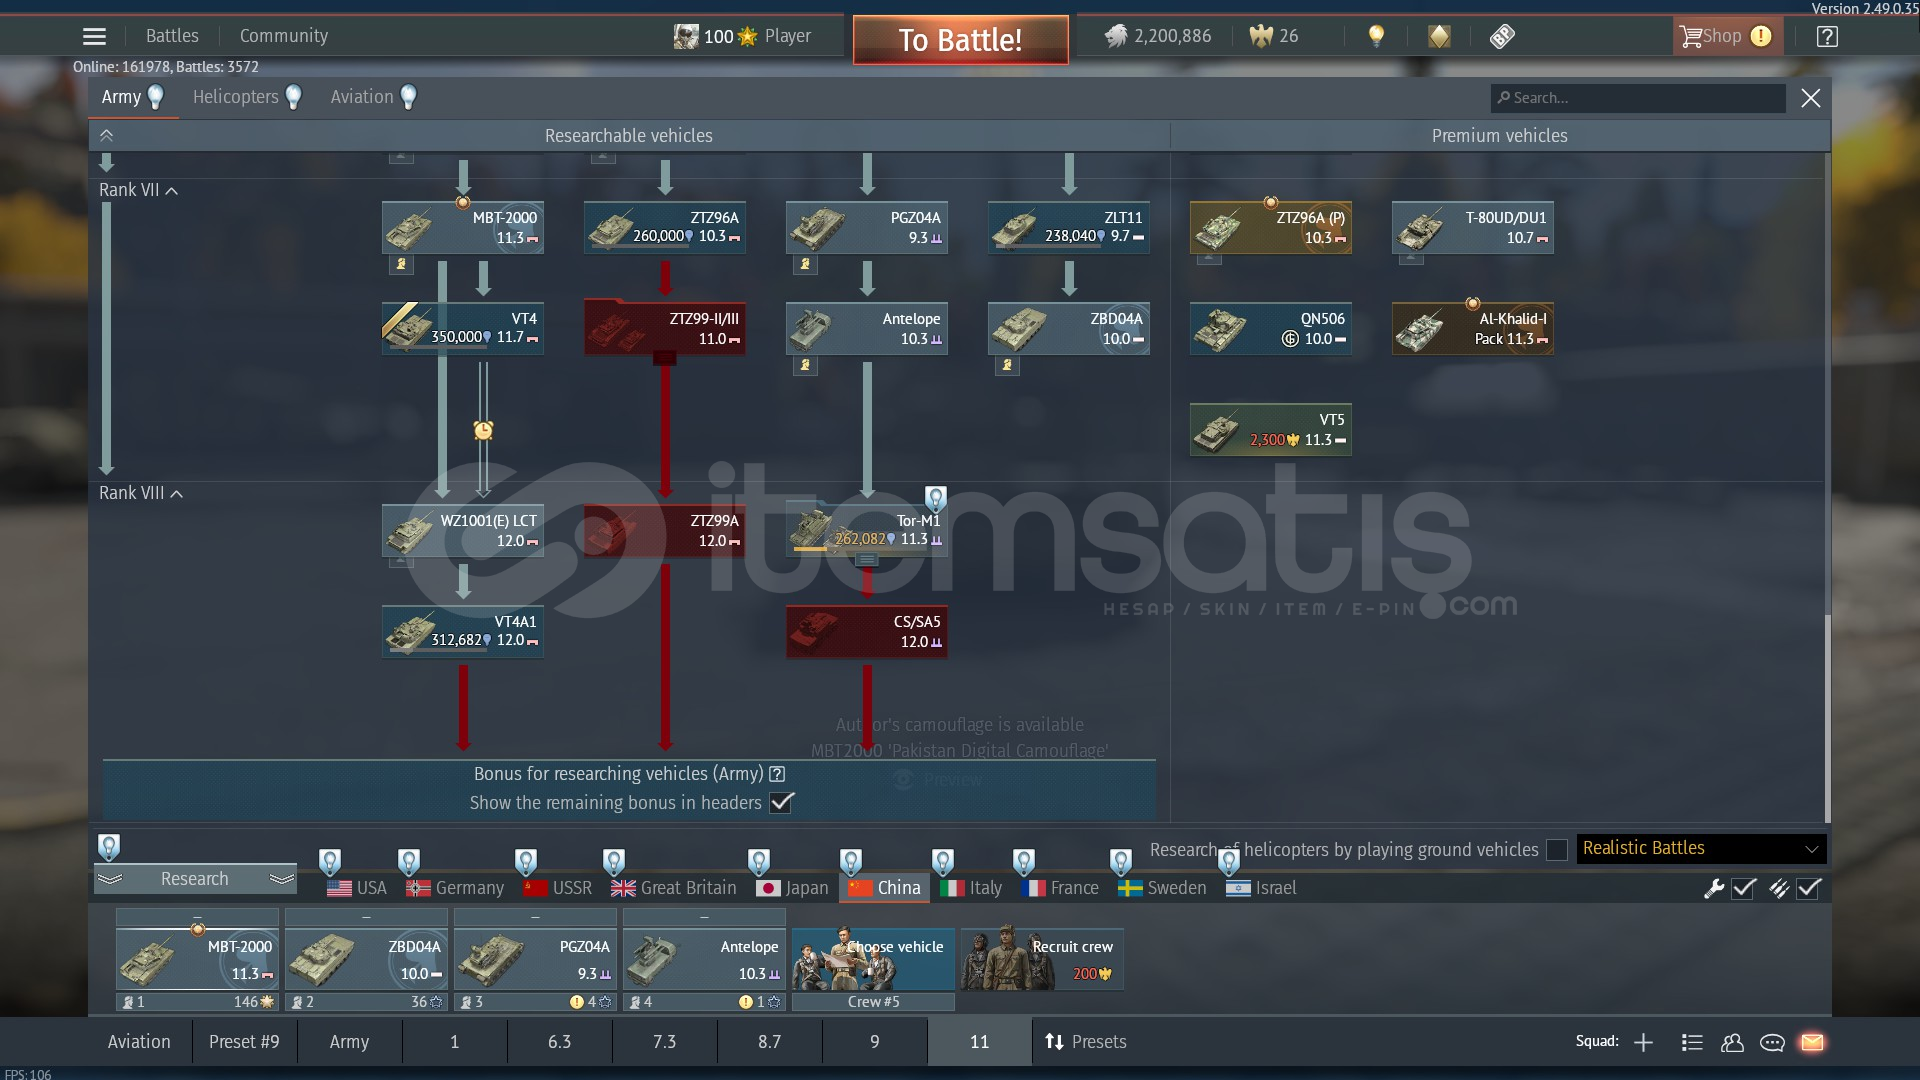The image size is (1920, 1080).
Task: Click the Research button
Action: pyautogui.click(x=195, y=878)
